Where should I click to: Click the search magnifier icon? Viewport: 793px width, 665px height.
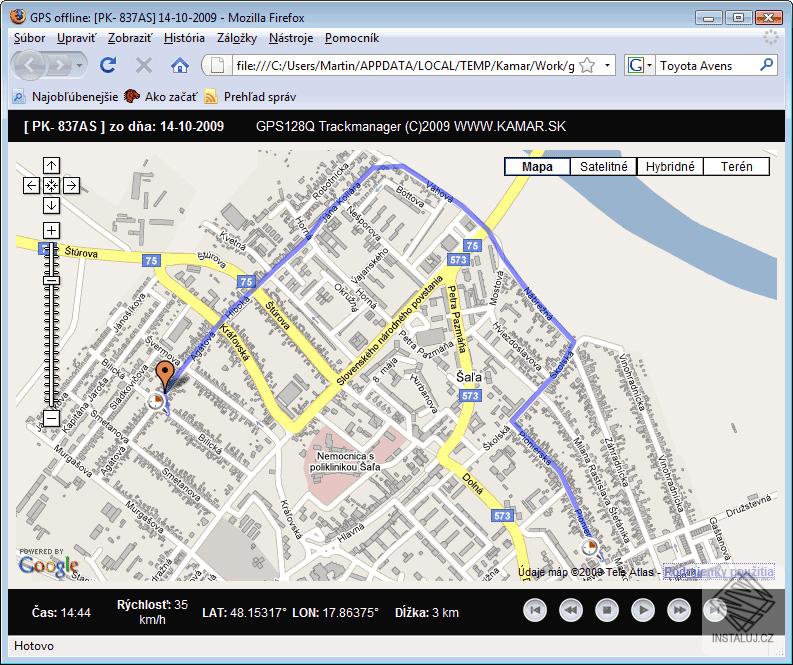(767, 65)
